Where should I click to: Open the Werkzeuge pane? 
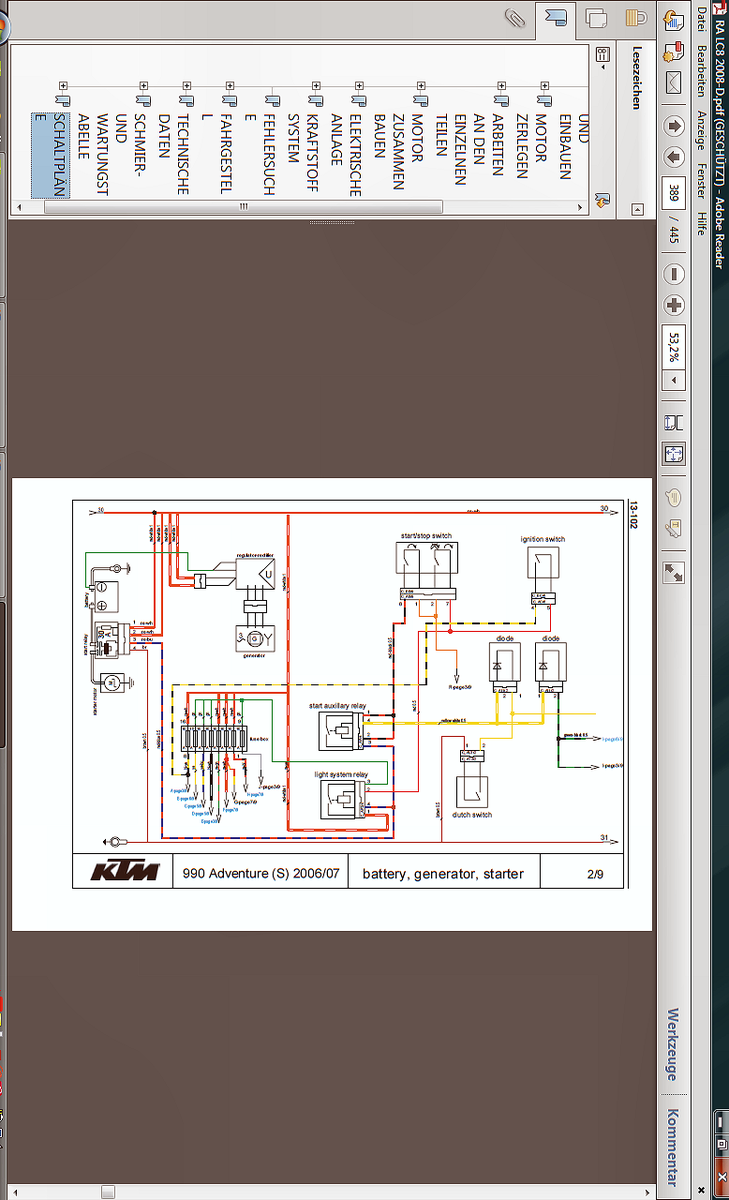click(x=673, y=1043)
